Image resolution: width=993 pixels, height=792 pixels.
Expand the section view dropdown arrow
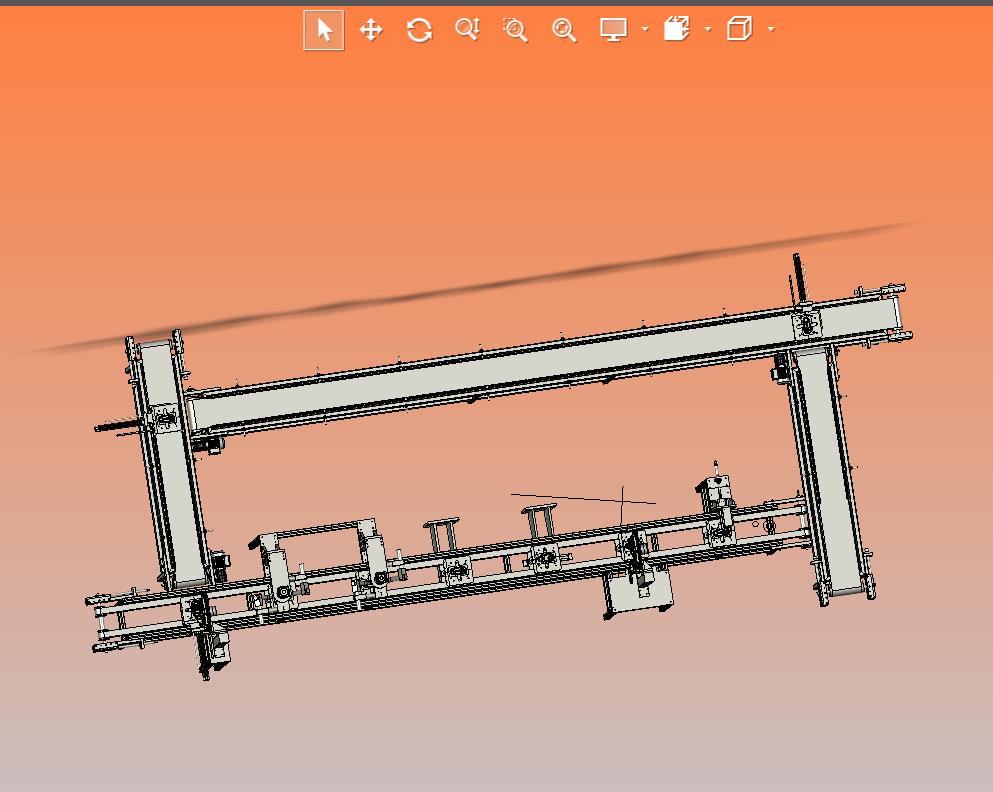click(x=708, y=29)
